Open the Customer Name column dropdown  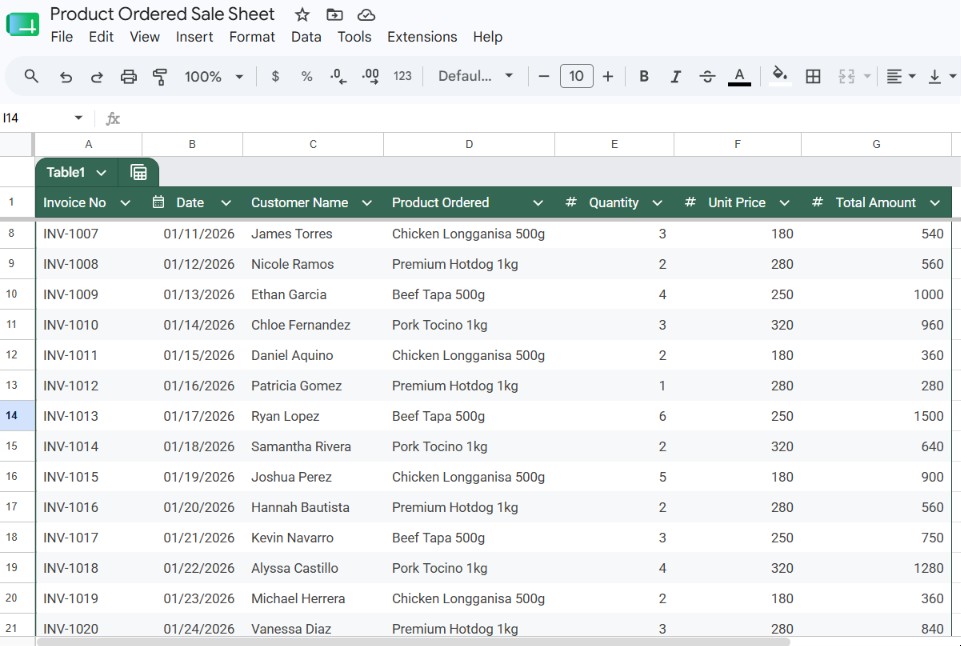click(x=367, y=203)
